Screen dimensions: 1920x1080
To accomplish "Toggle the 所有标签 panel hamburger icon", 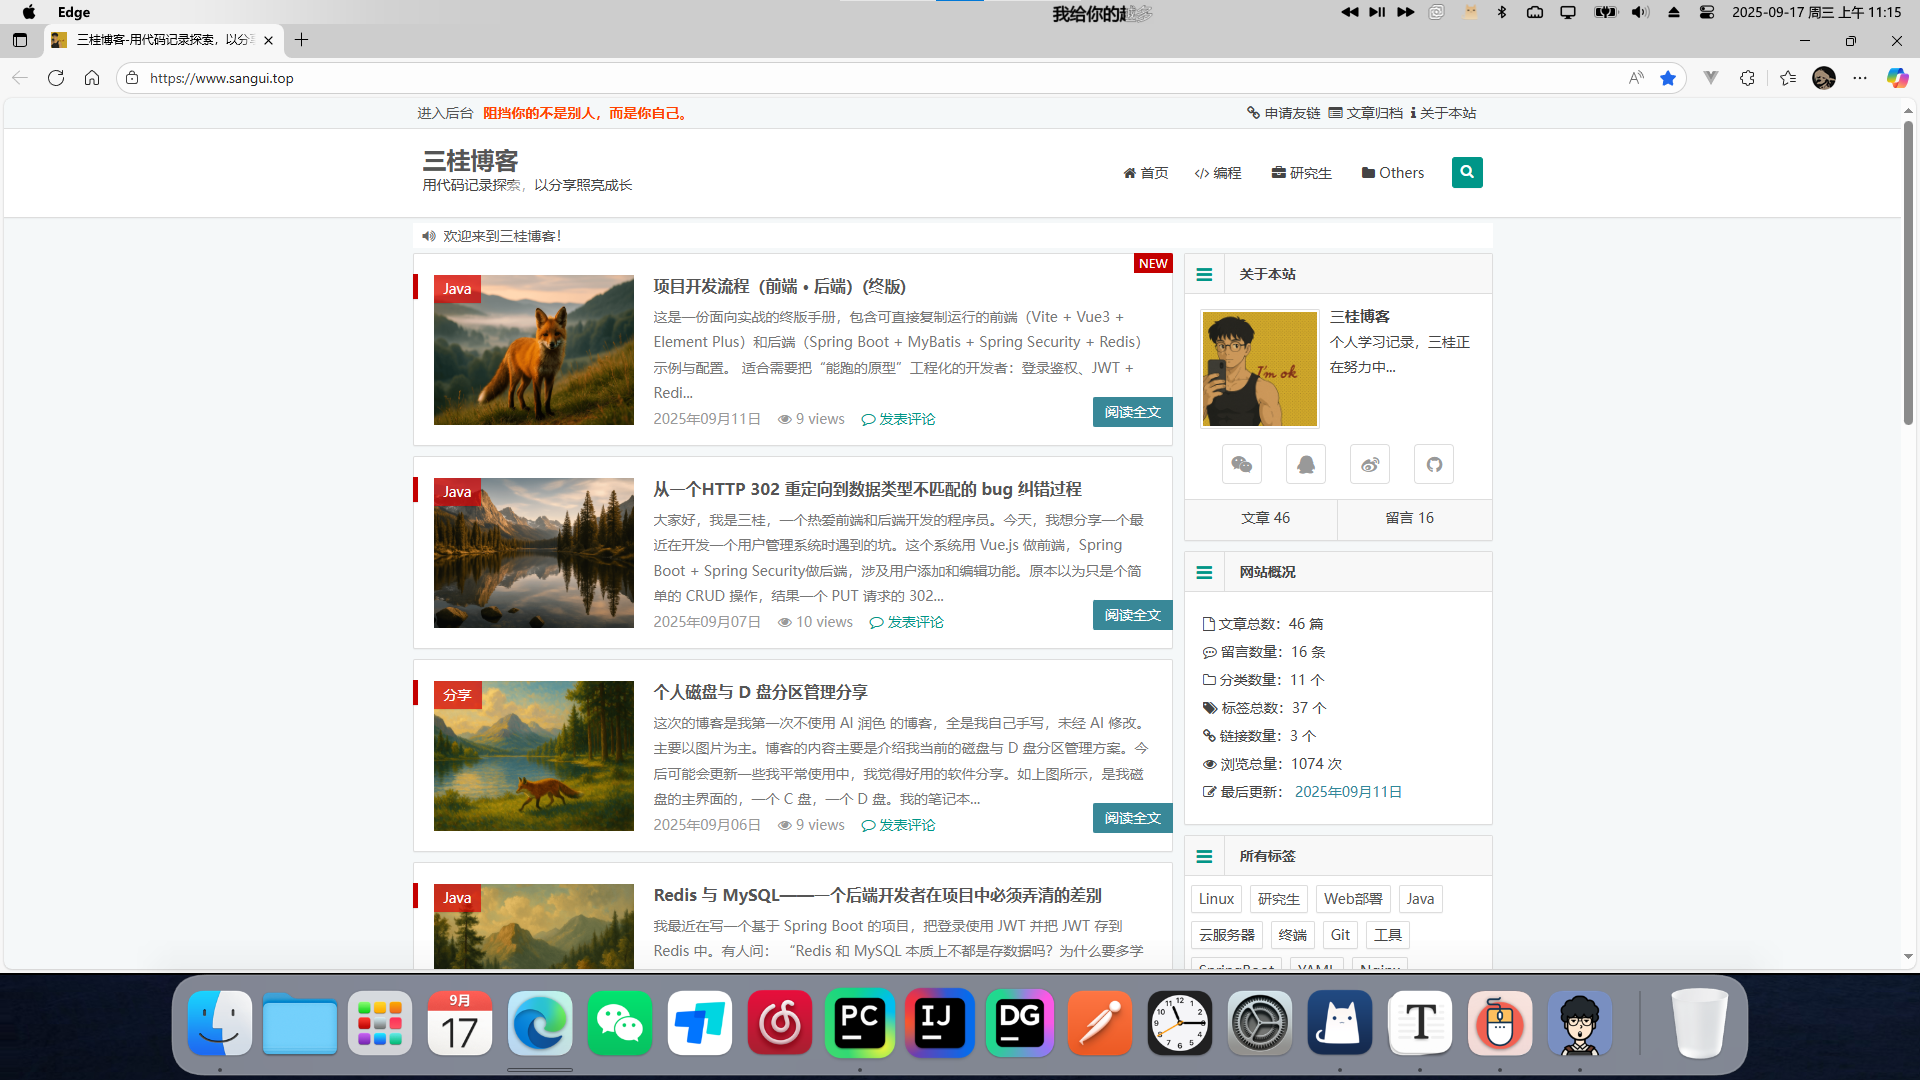I will tap(1204, 856).
